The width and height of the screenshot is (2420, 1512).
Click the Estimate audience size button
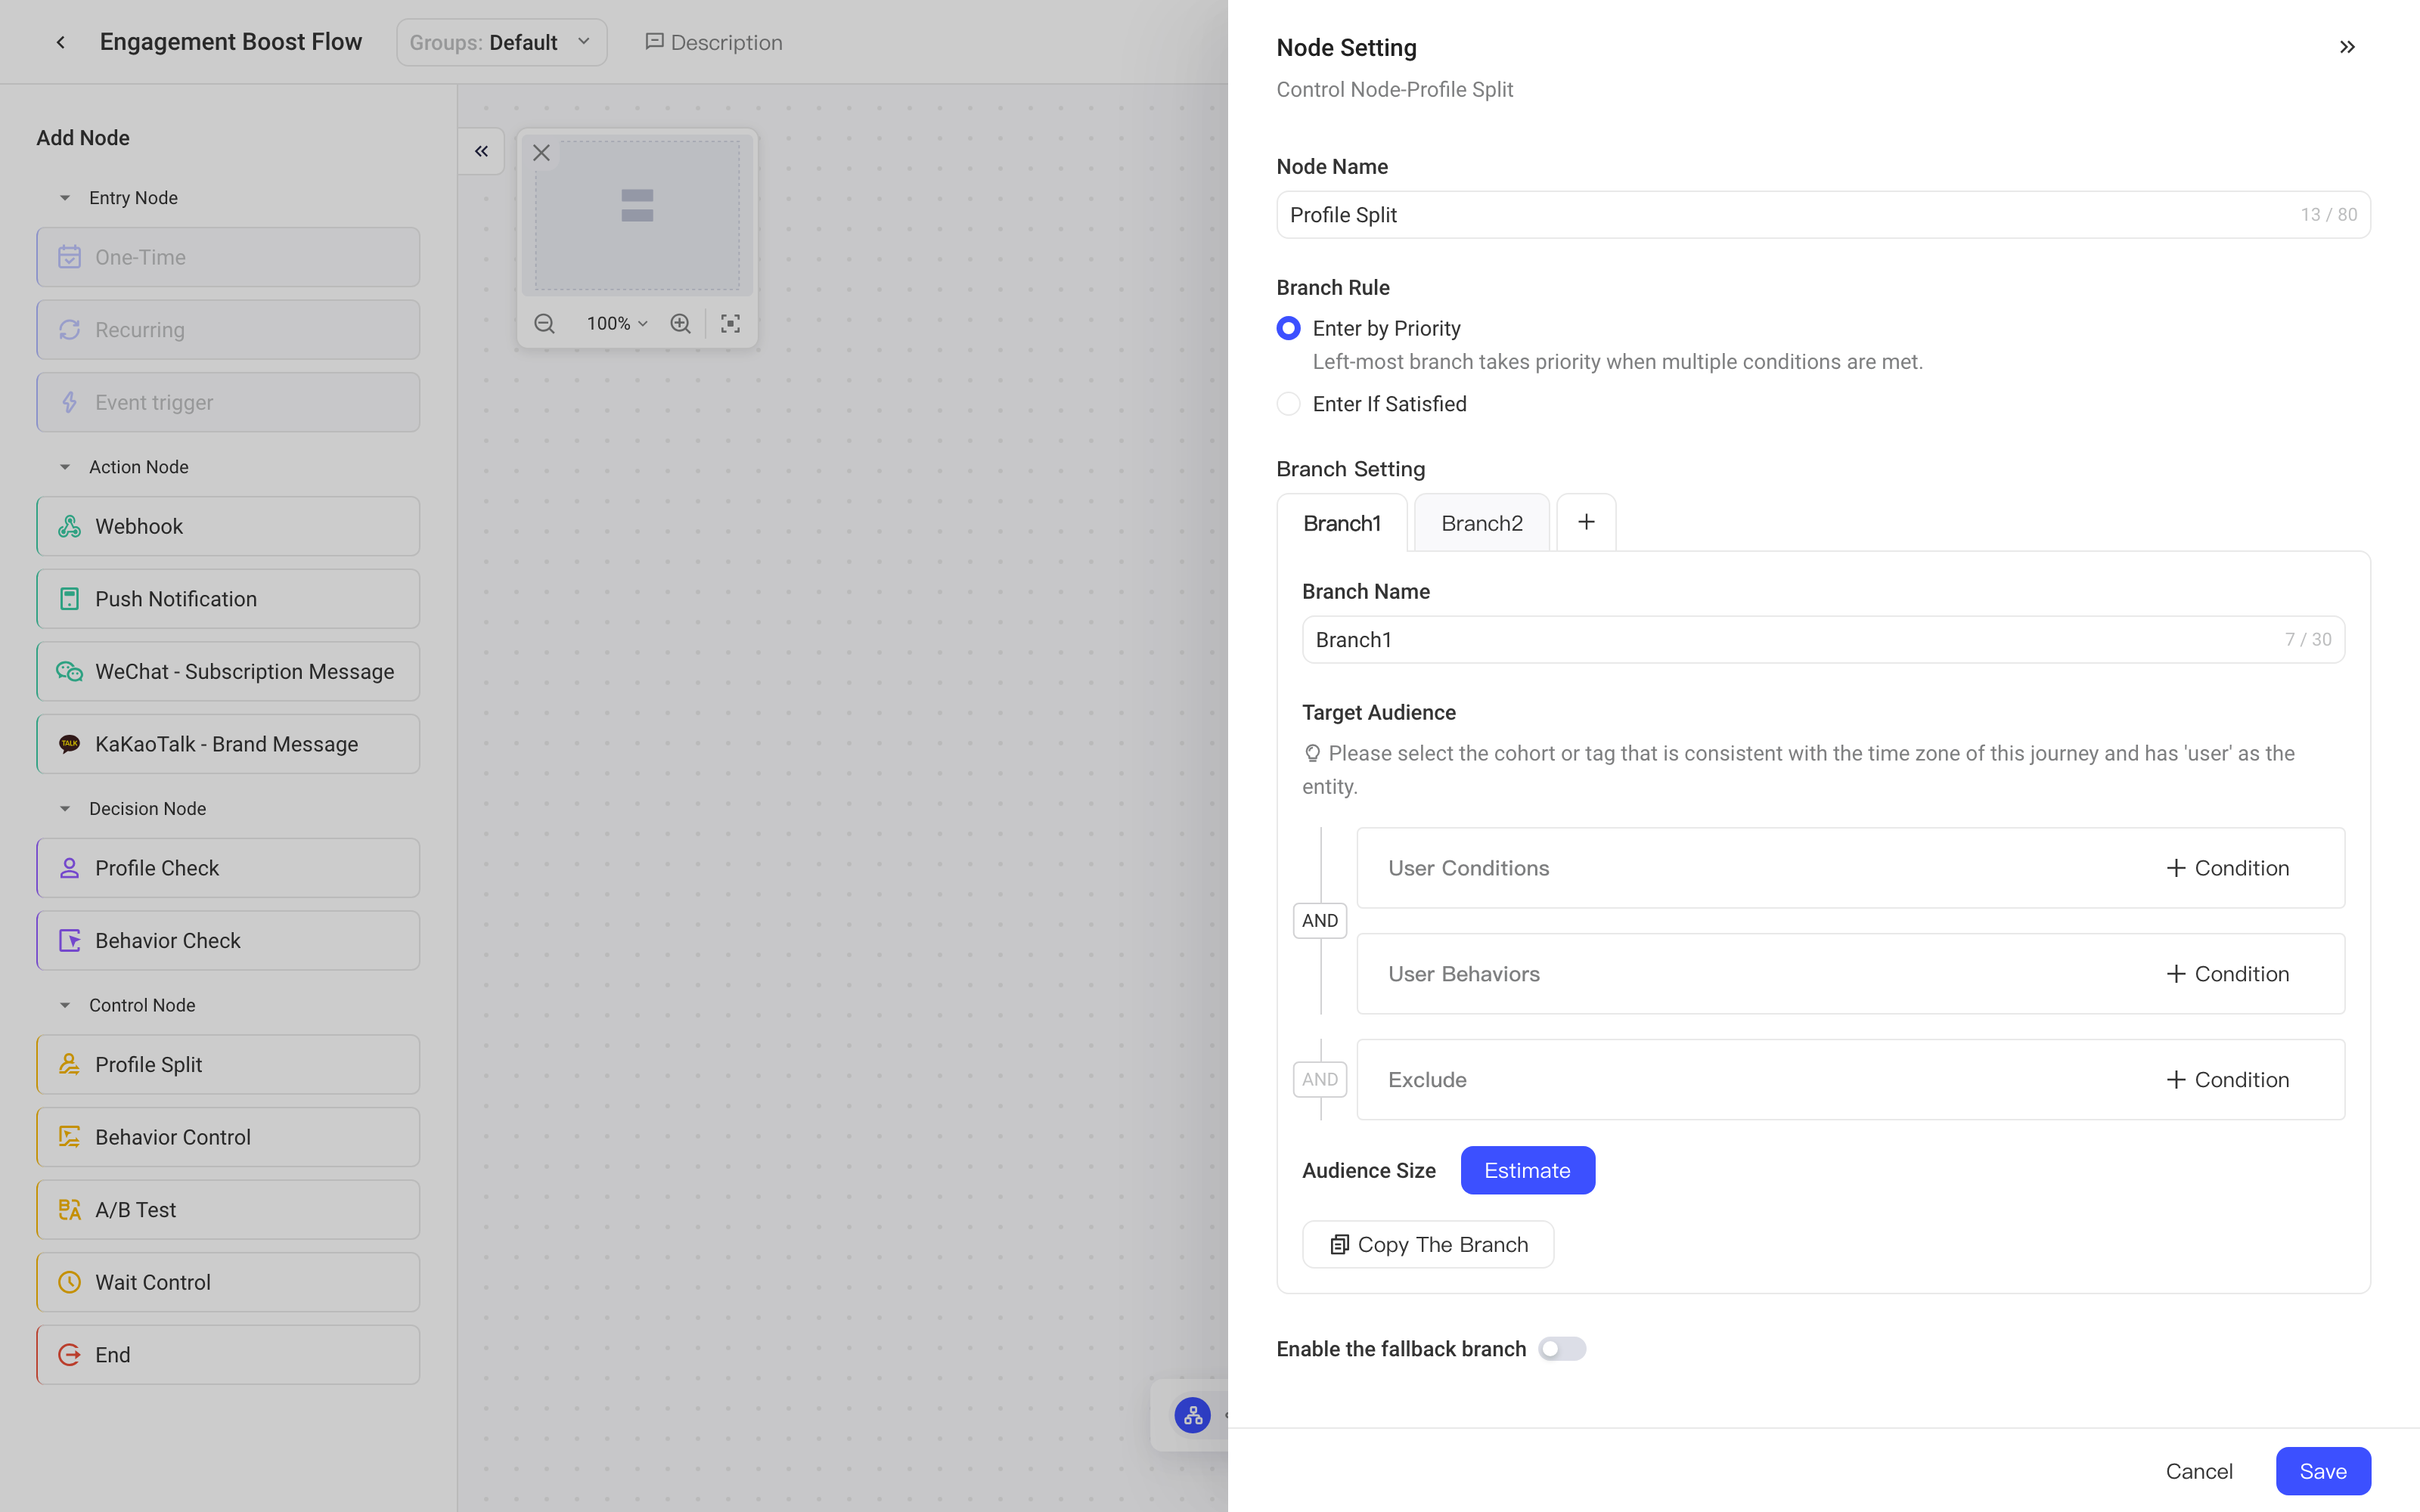pyautogui.click(x=1527, y=1170)
